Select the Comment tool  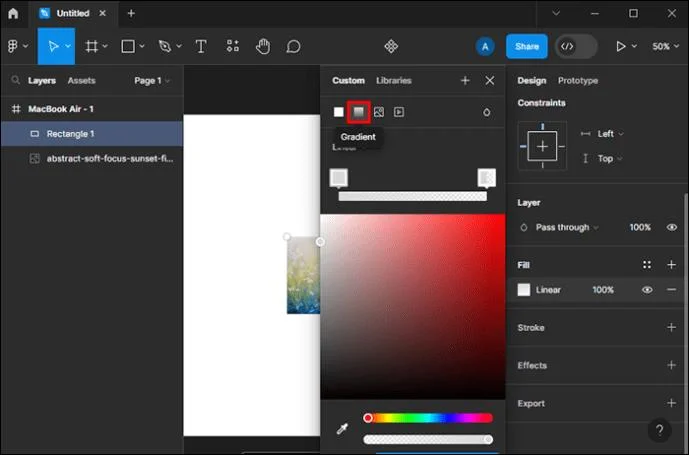pyautogui.click(x=293, y=46)
